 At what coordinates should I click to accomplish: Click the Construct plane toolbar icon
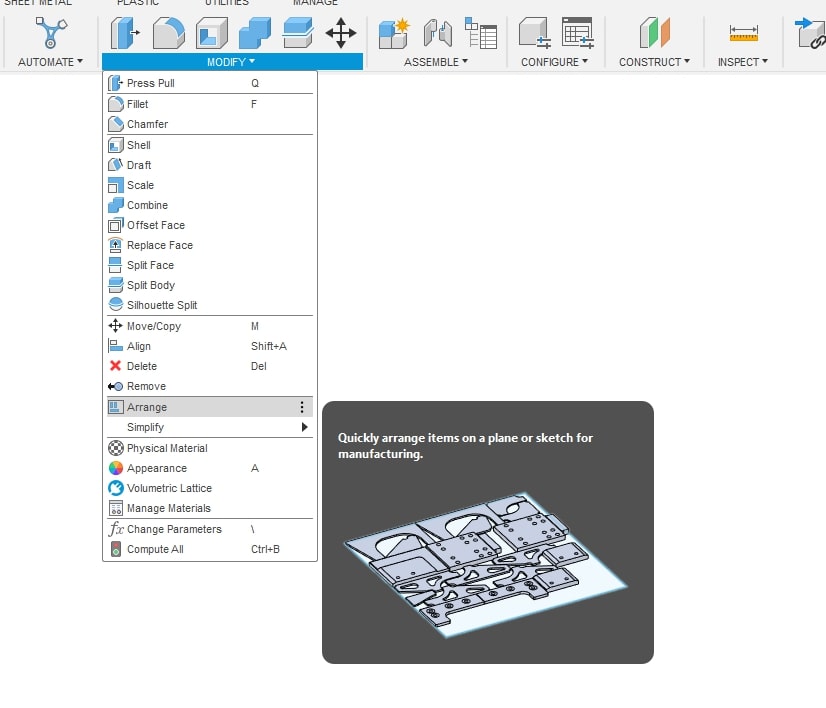654,33
